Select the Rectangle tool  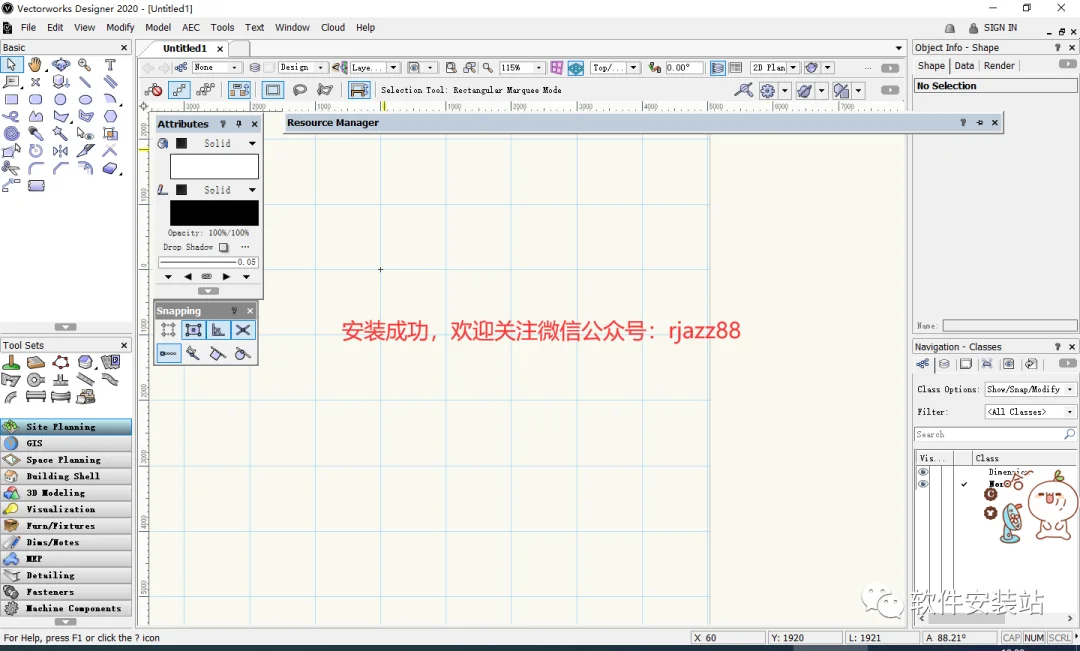(x=11, y=99)
